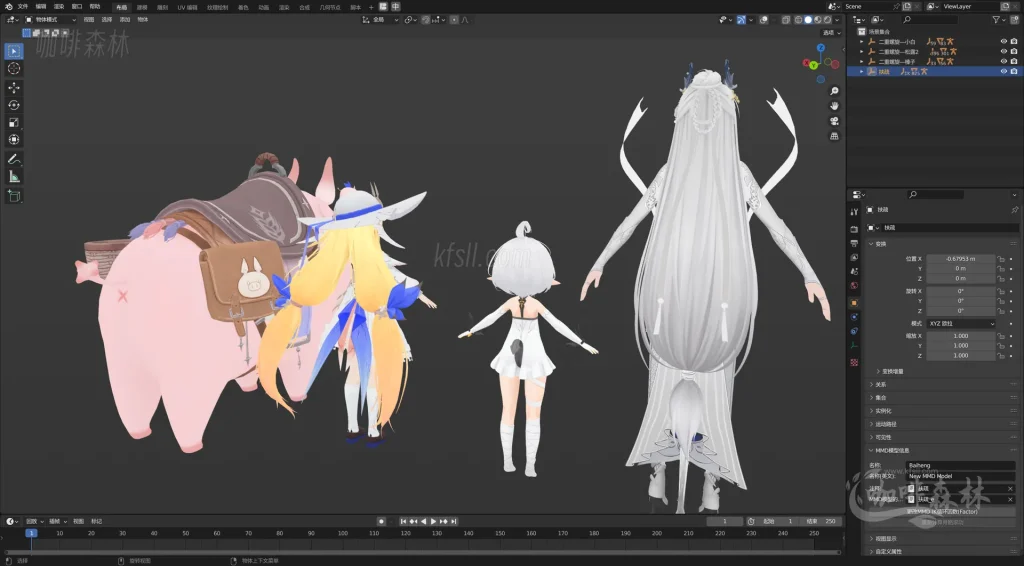Select the Move tool
This screenshot has width=1024, height=566.
(x=14, y=87)
